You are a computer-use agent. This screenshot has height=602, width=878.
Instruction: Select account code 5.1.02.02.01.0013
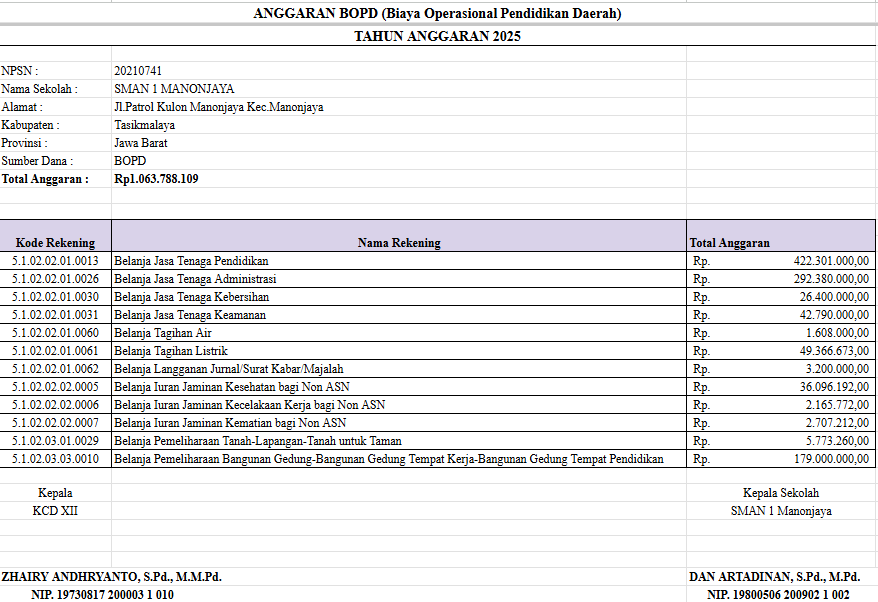(56, 261)
